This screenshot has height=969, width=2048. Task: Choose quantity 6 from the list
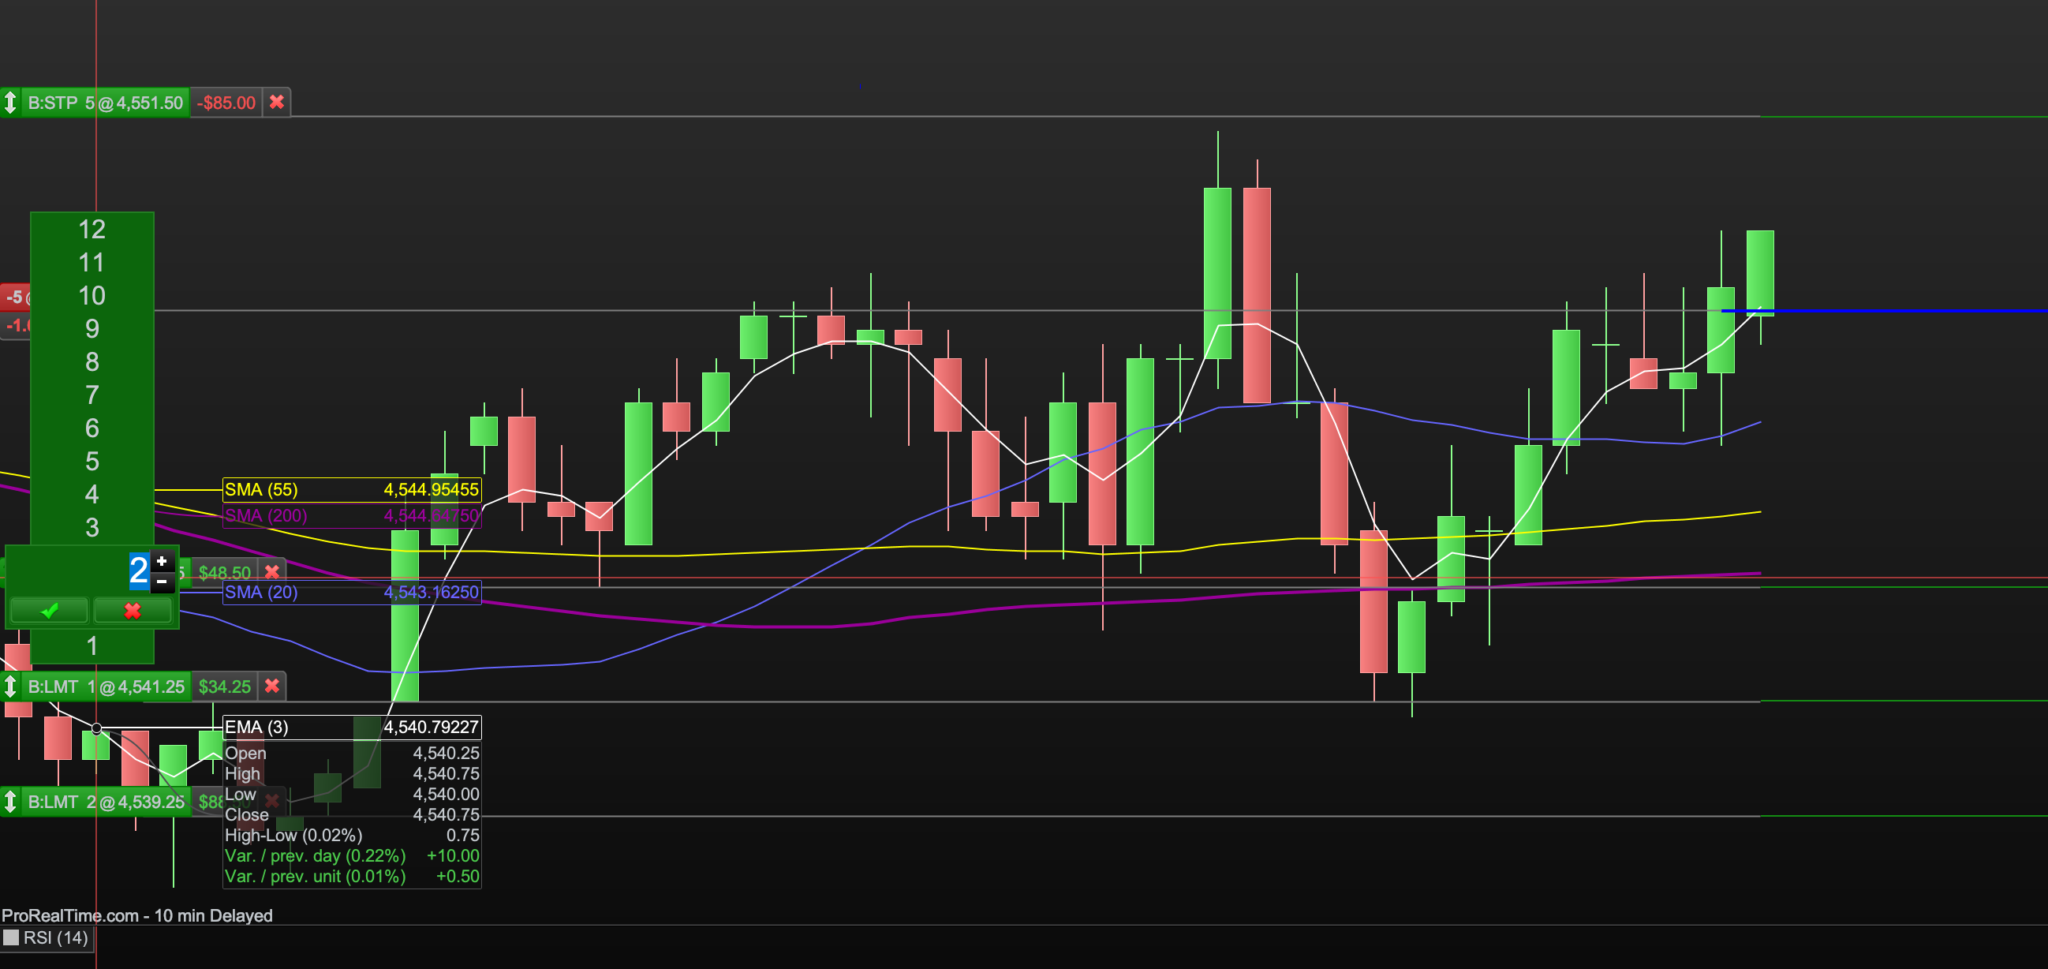tap(92, 428)
